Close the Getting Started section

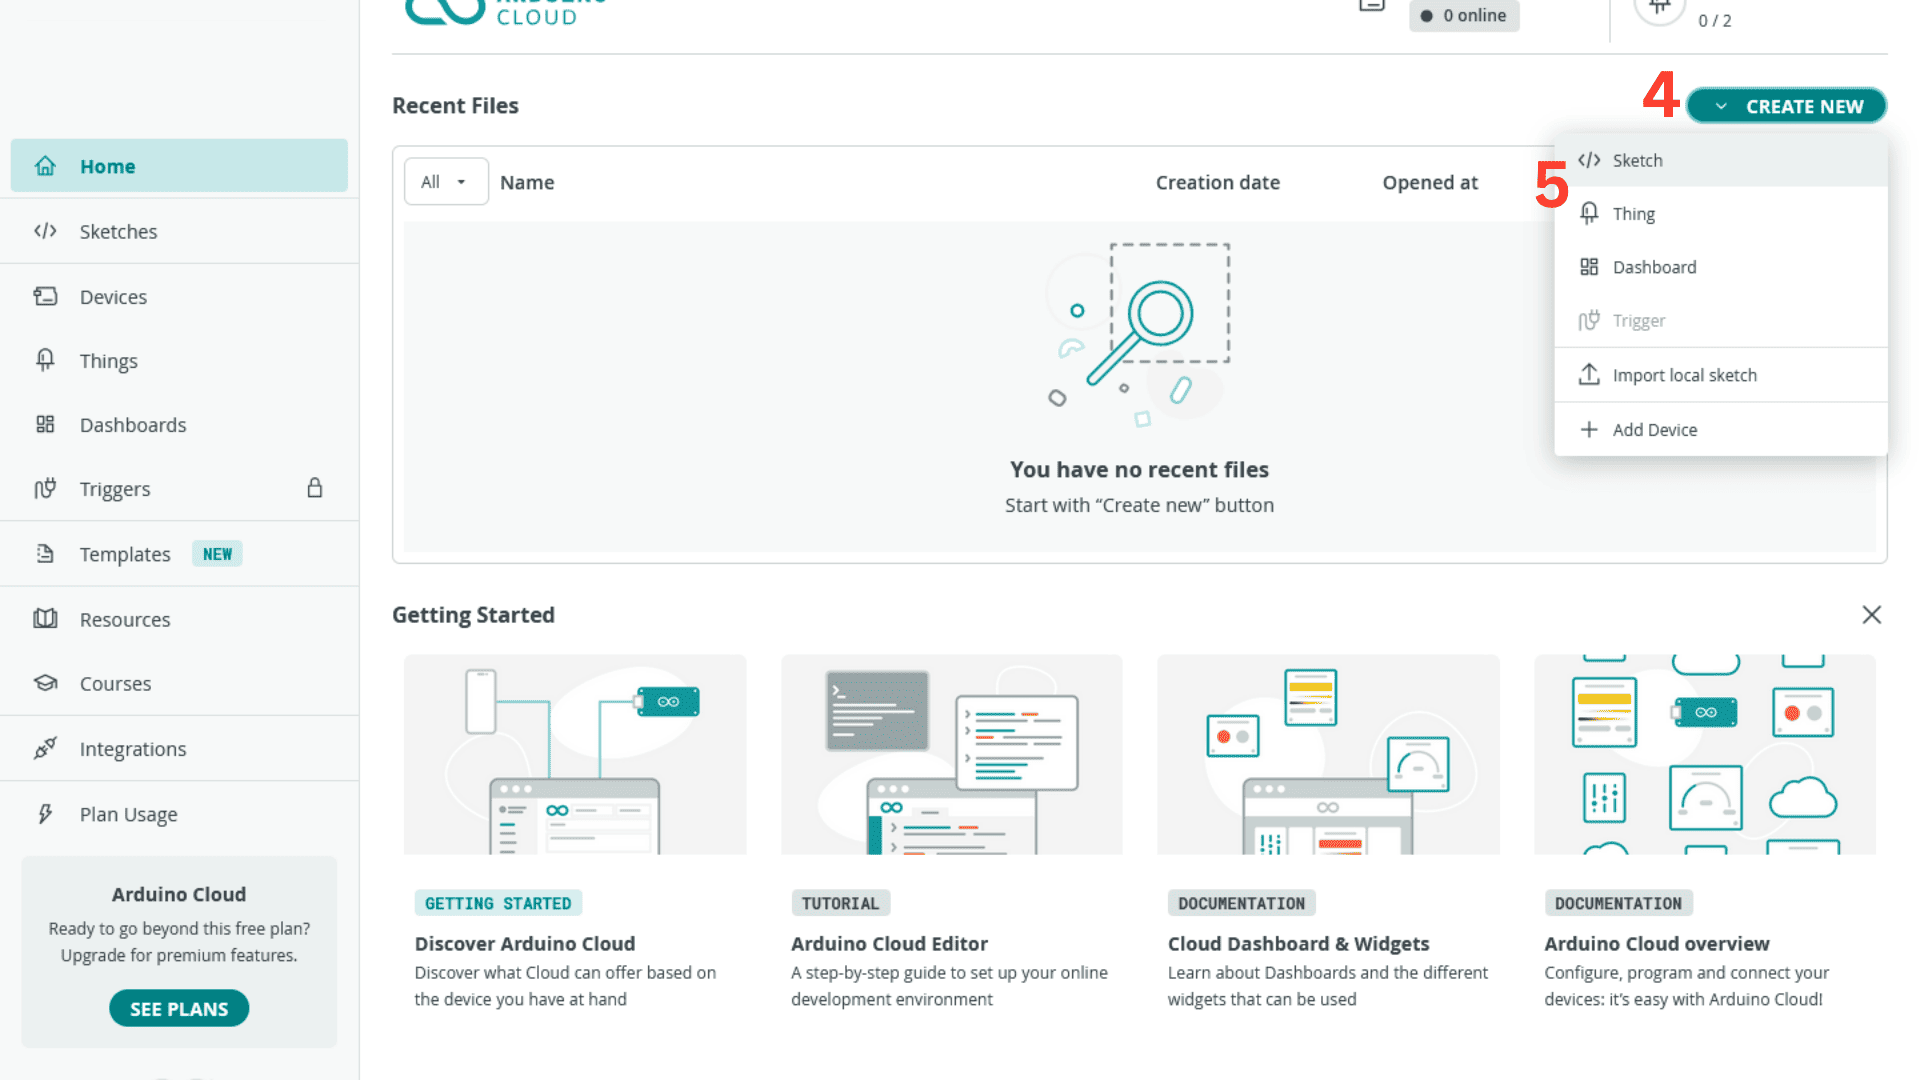pos(1872,614)
